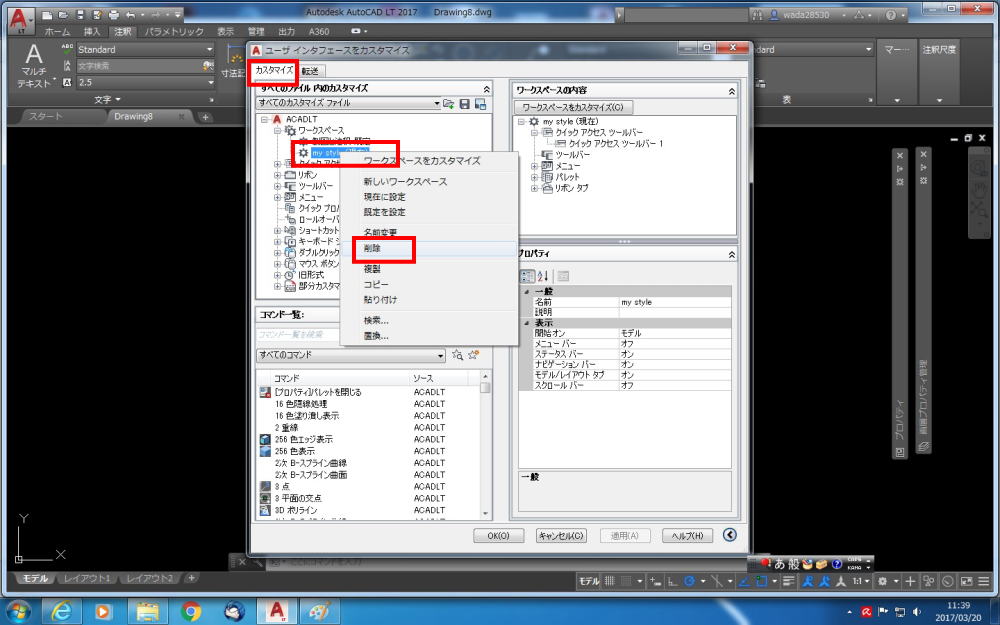The width and height of the screenshot is (1000, 625).
Task: Click the ワークスペースをカスタマイズ(C) button
Action: click(x=573, y=107)
